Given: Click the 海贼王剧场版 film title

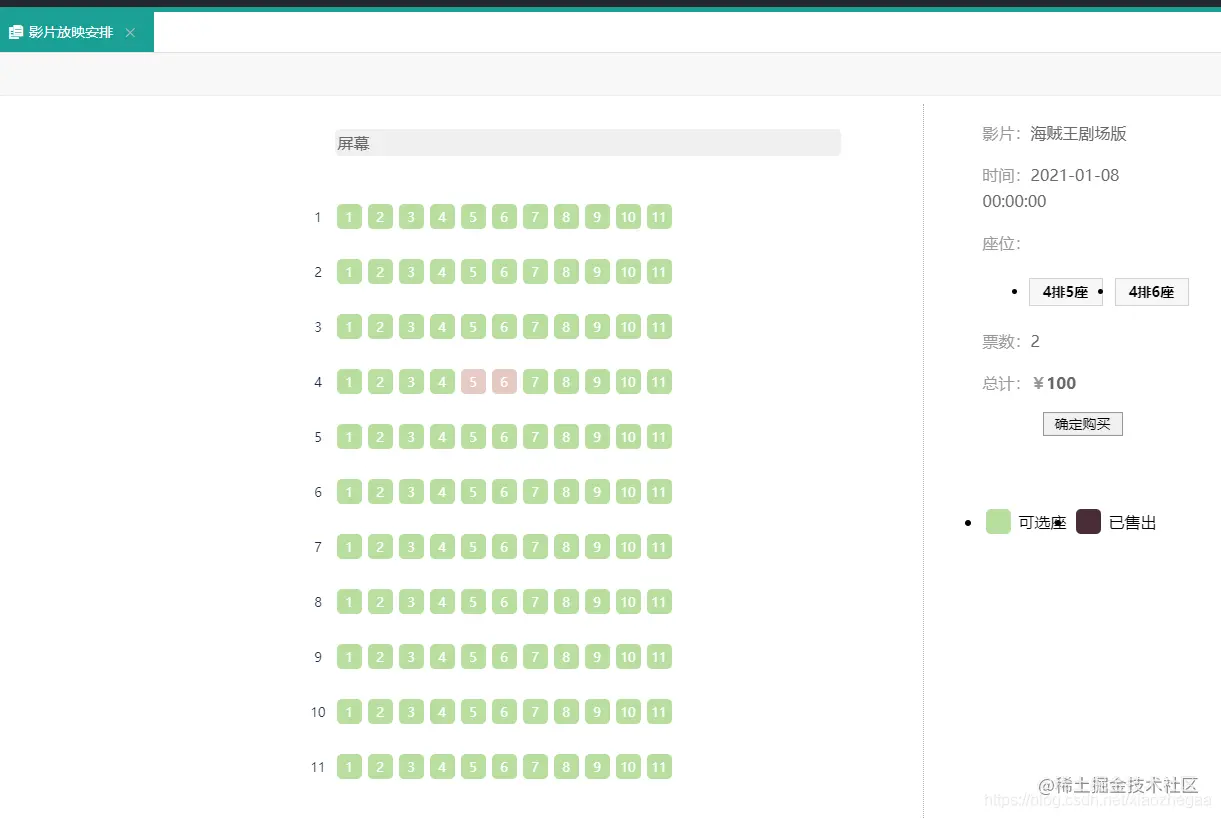Looking at the screenshot, I should point(1079,134).
